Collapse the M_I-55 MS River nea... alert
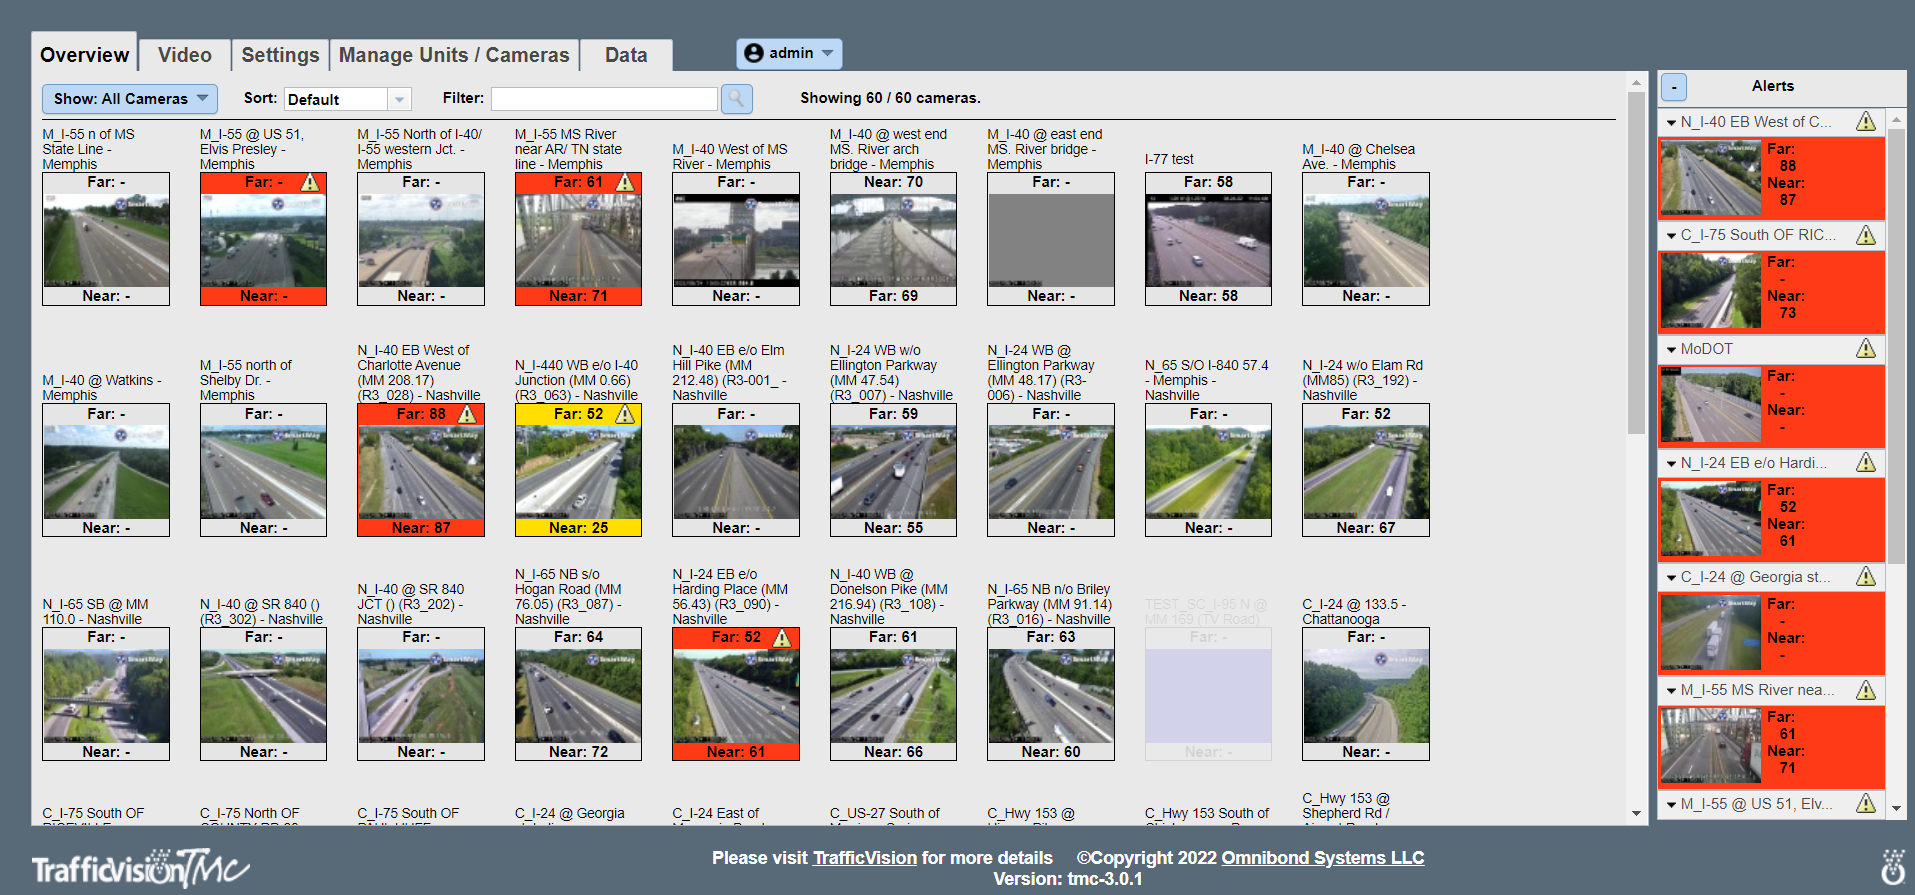 (1671, 691)
